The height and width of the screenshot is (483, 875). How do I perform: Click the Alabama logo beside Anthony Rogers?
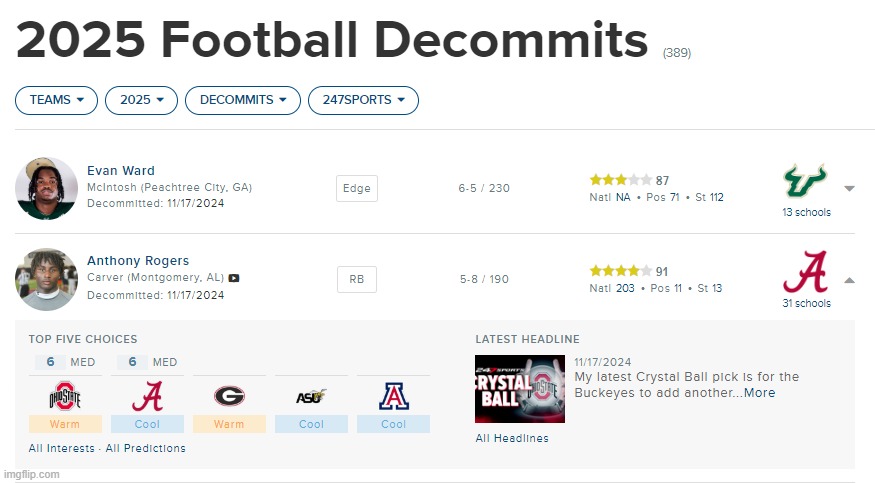(805, 273)
